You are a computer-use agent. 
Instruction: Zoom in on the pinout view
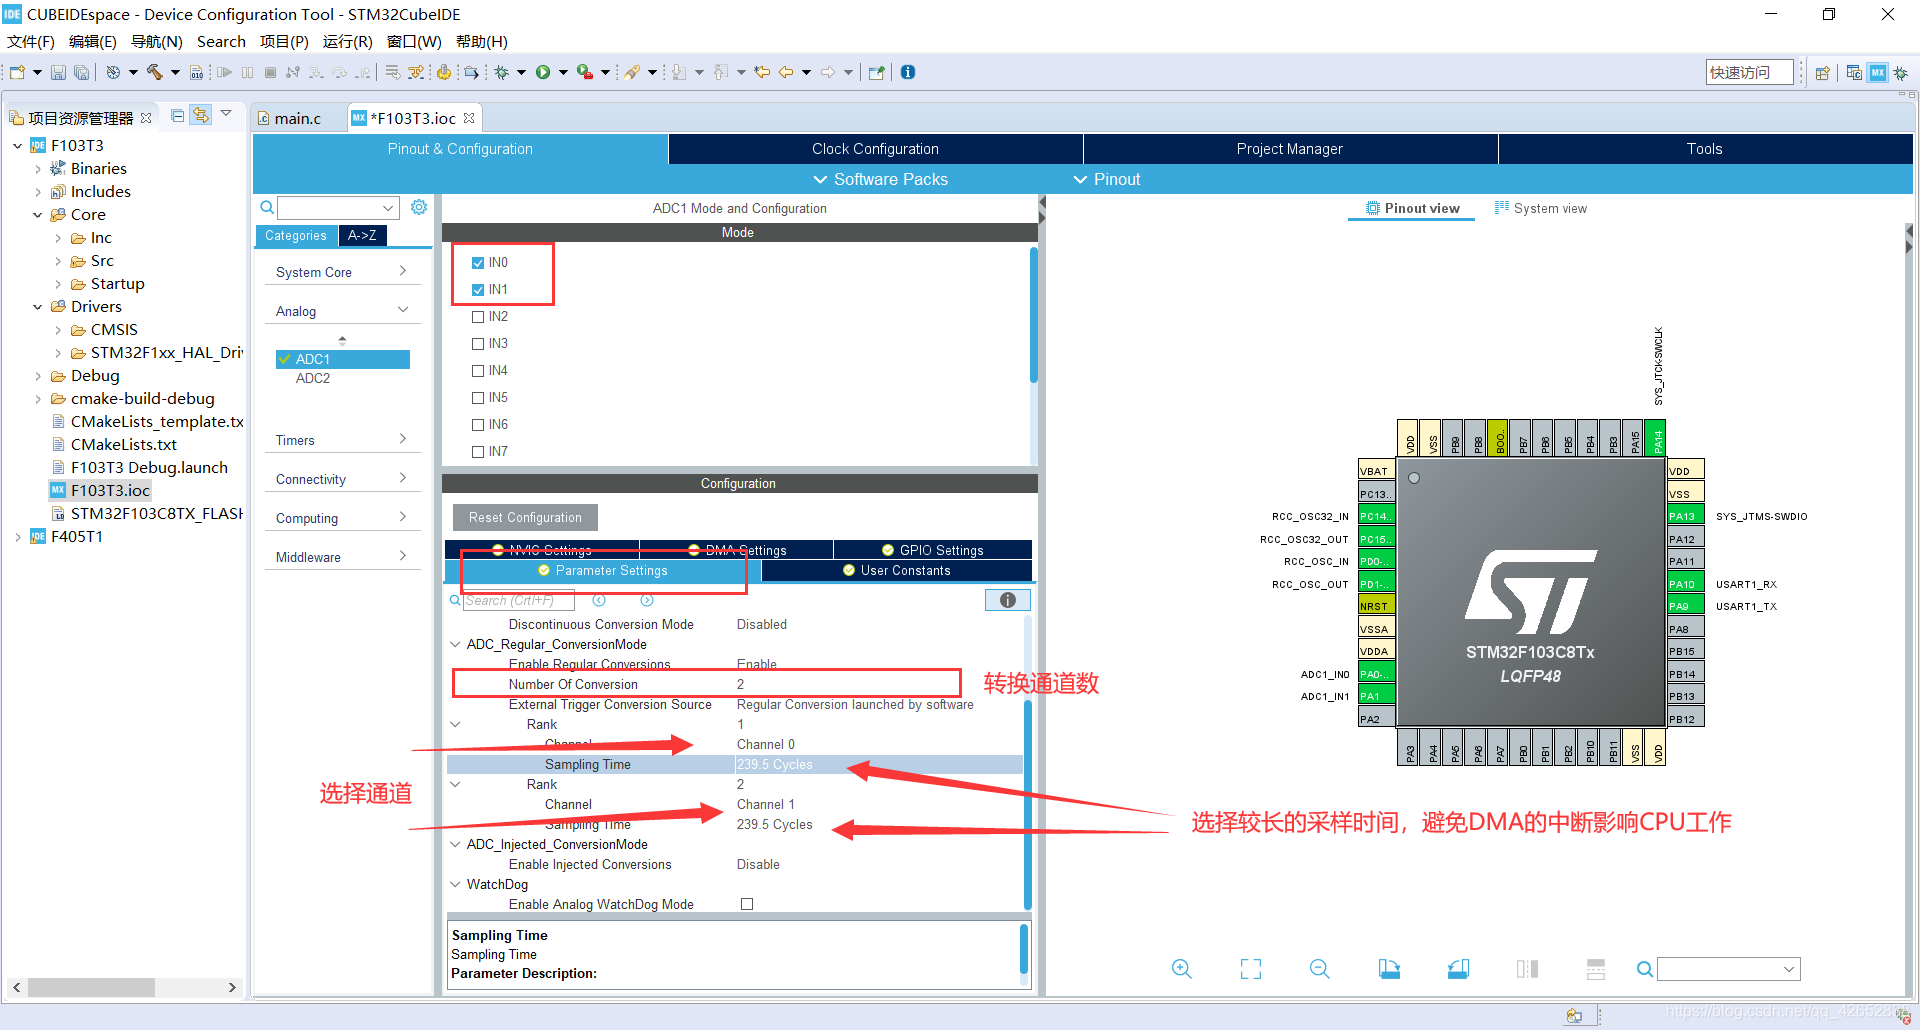click(1182, 968)
